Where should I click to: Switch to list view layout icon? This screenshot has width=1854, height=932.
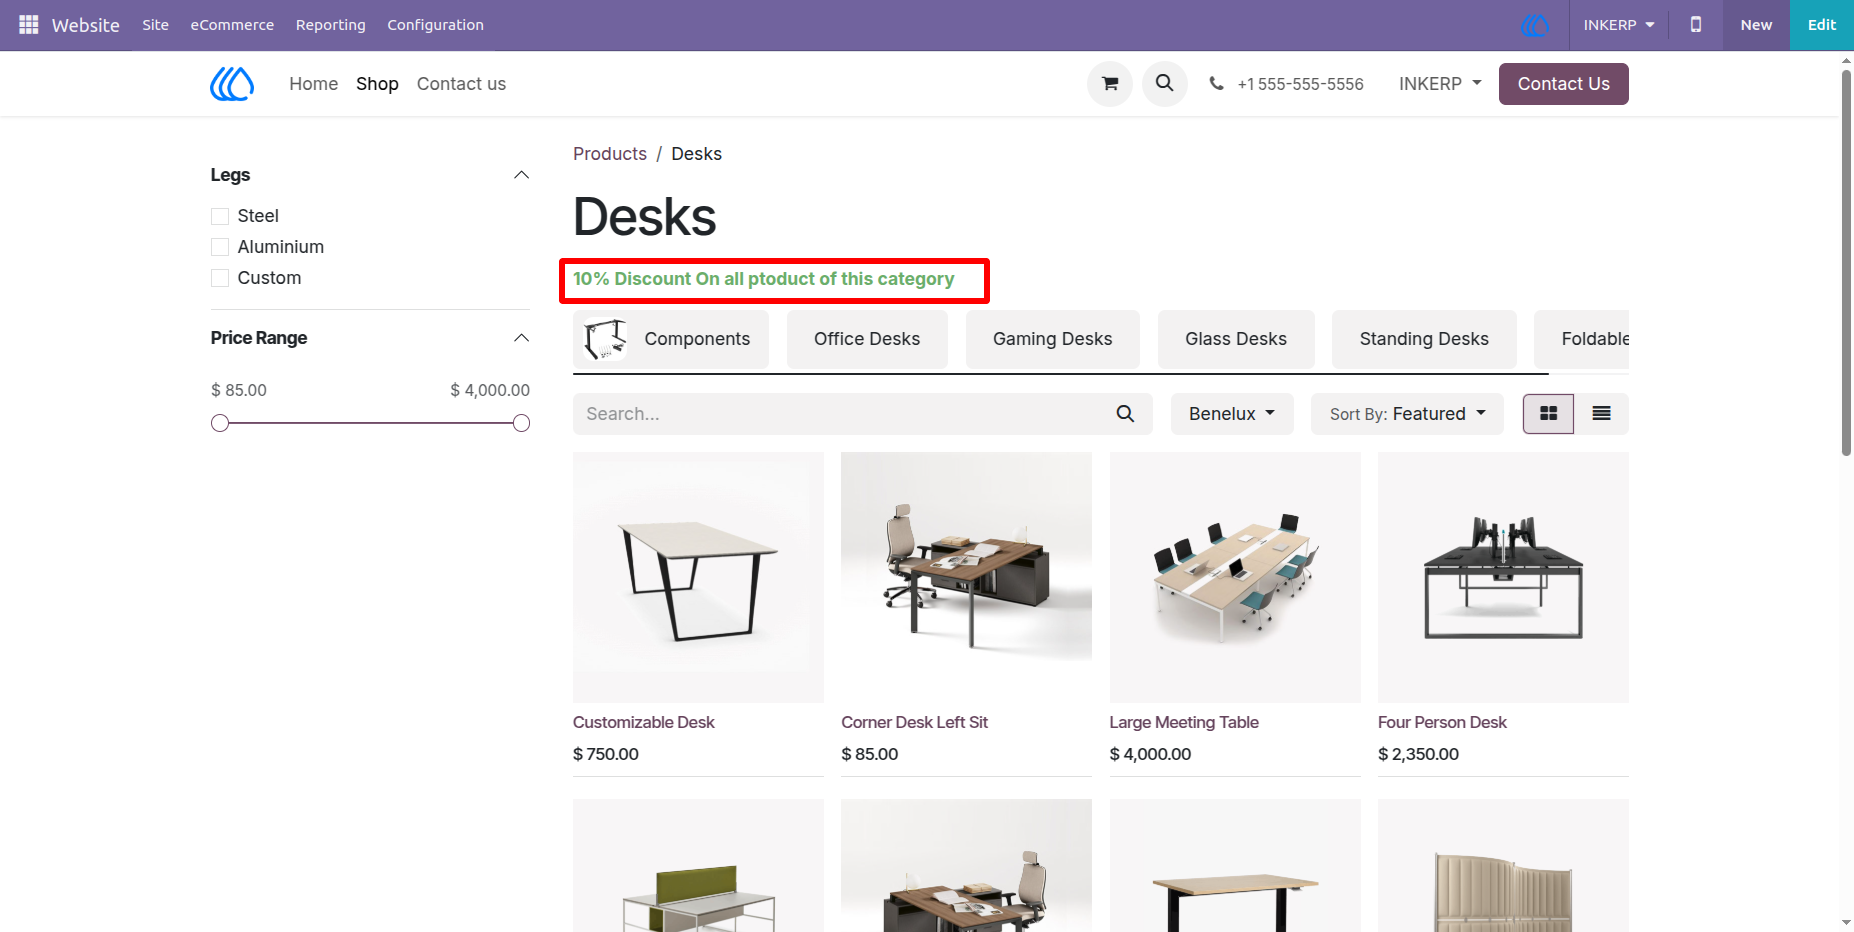1601,414
